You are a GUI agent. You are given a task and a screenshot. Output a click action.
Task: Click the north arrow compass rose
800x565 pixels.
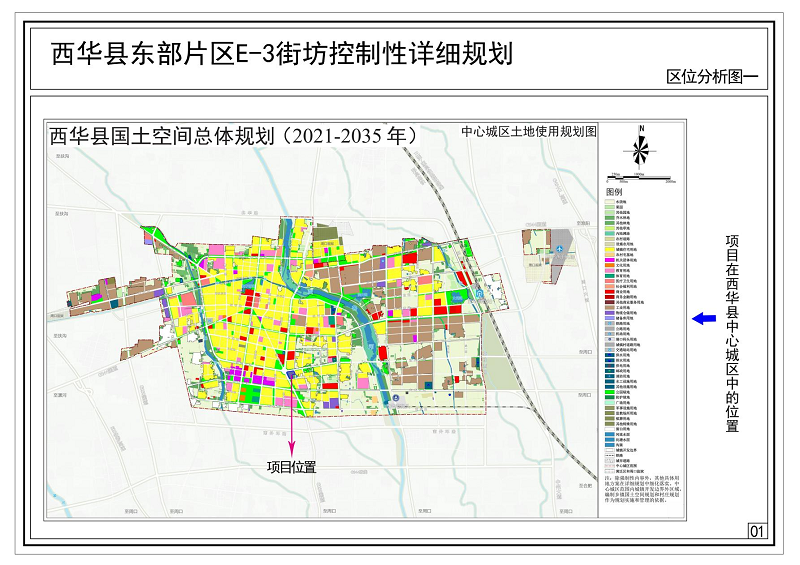click(x=641, y=151)
